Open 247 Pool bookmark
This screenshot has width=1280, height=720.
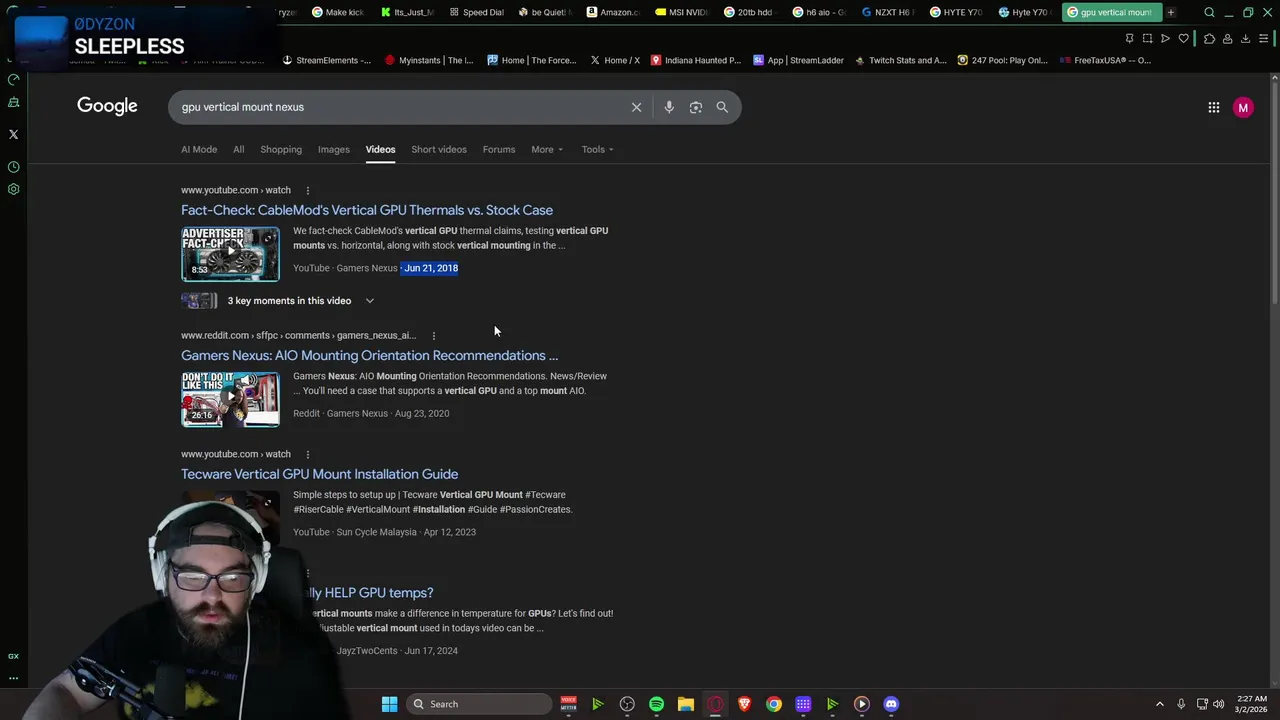pos(1002,60)
